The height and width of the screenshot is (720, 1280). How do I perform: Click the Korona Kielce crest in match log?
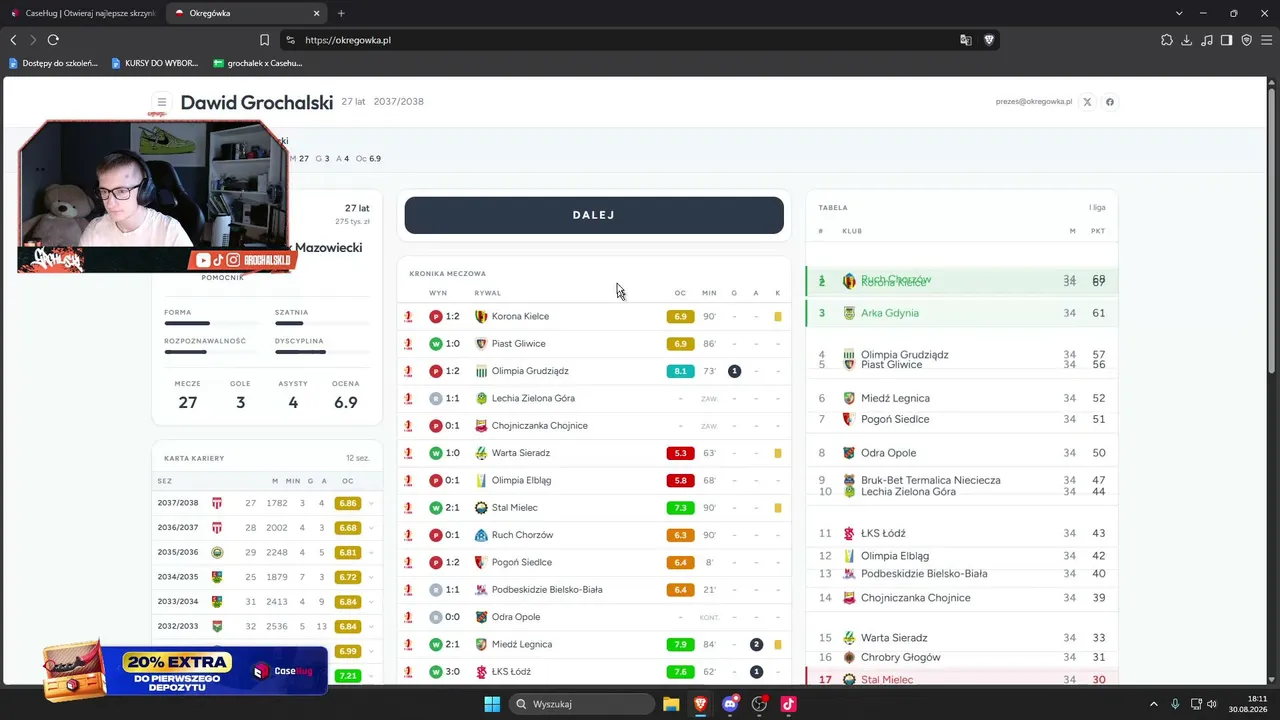click(481, 316)
